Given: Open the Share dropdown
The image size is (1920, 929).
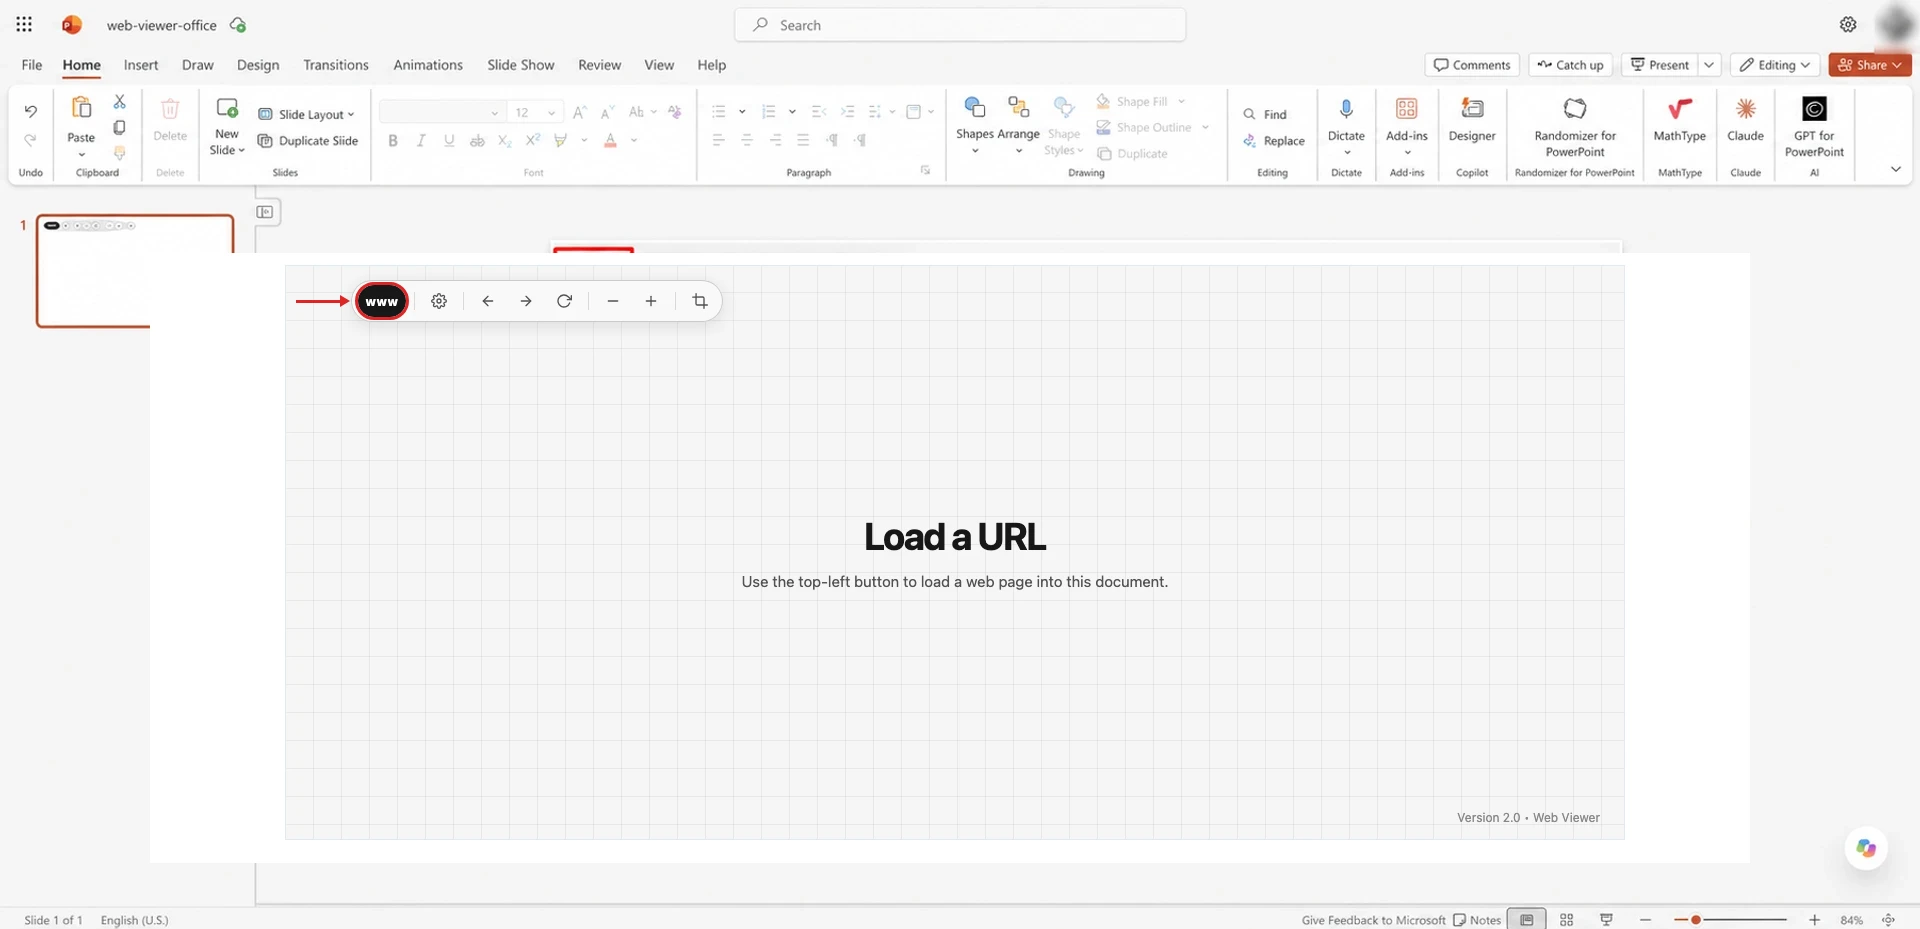Looking at the screenshot, I should (x=1870, y=65).
